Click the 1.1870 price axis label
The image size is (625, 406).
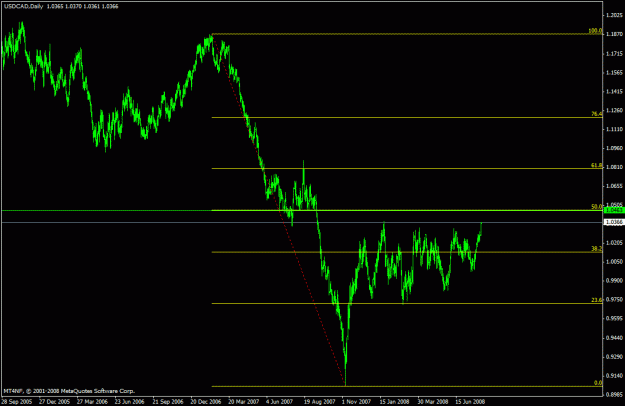point(614,34)
